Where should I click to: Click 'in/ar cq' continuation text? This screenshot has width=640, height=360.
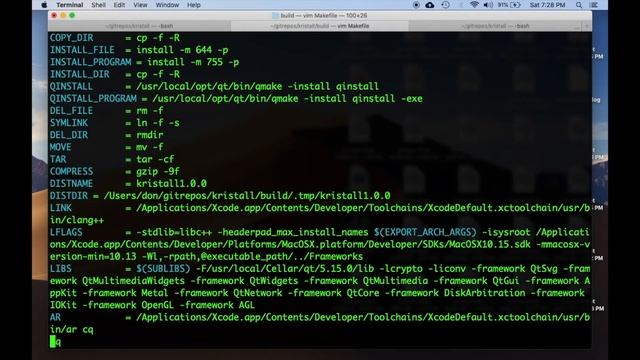71,330
